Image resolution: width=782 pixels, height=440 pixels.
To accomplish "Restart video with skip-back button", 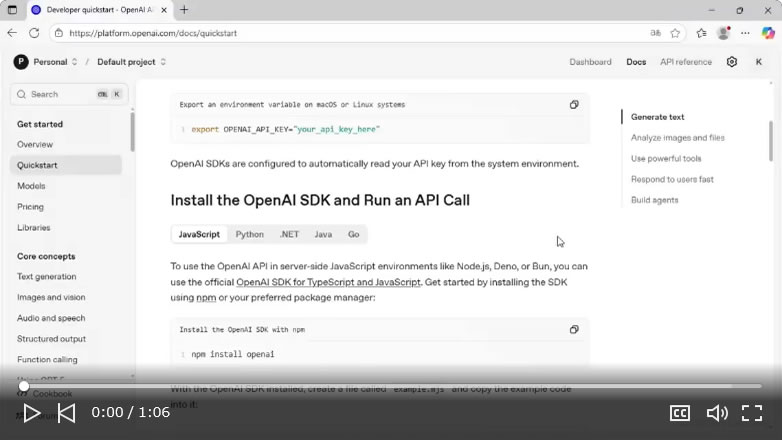I will pos(66,413).
